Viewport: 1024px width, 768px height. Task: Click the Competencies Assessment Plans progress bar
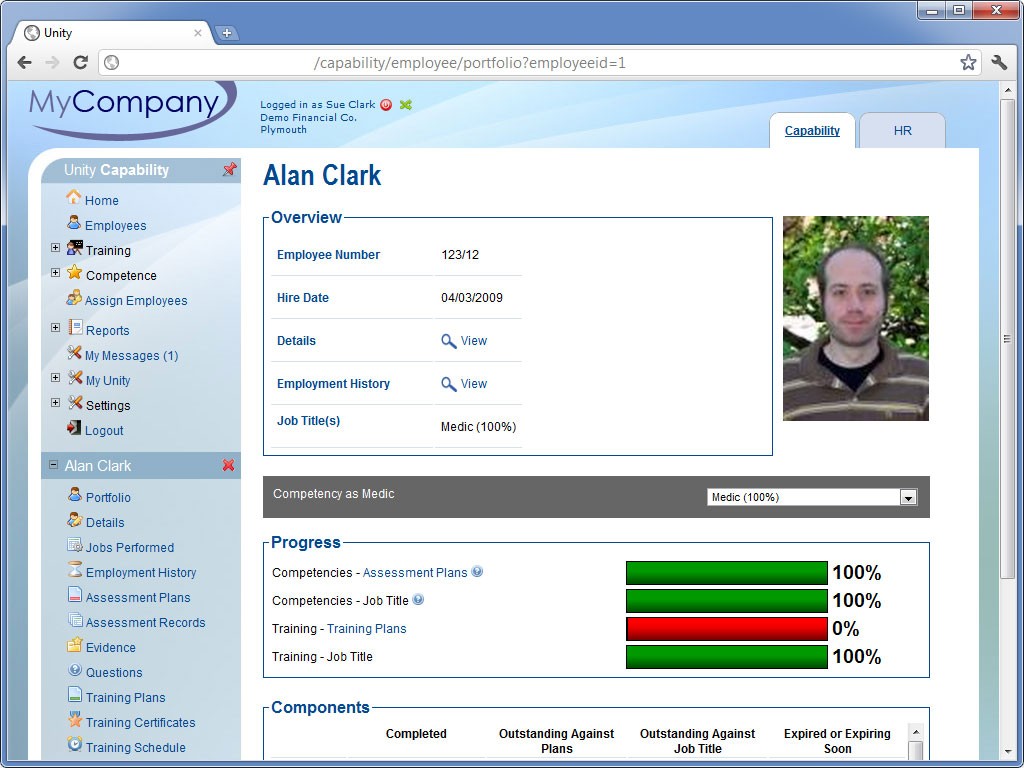[727, 573]
